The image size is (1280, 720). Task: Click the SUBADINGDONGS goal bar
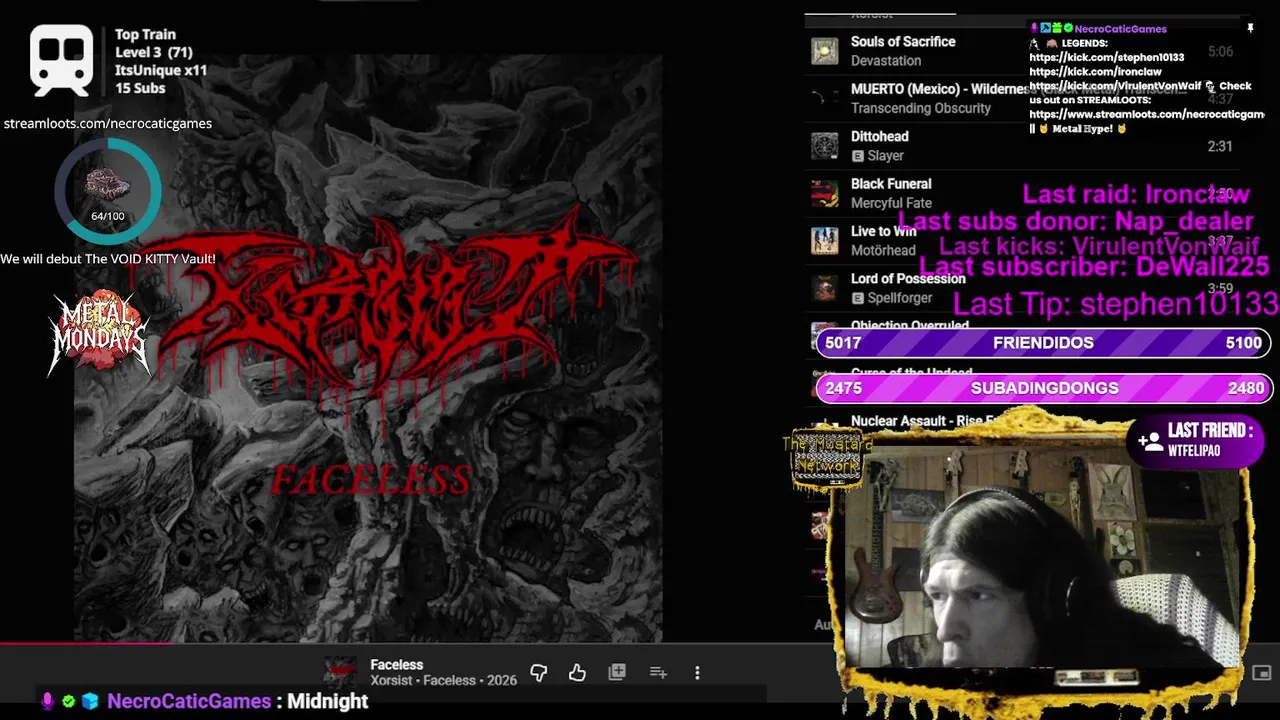point(1043,388)
